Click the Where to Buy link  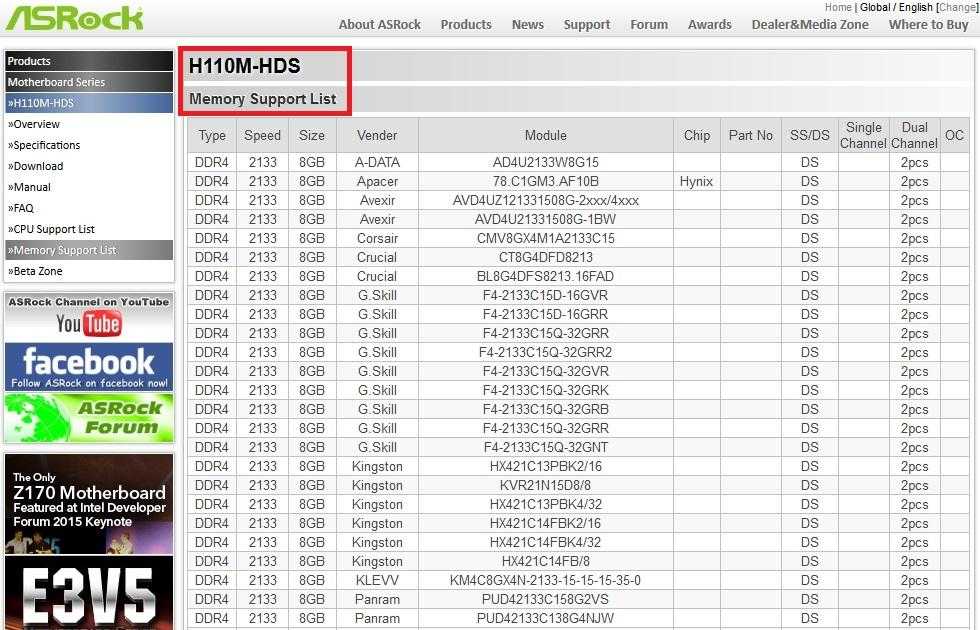coord(929,25)
